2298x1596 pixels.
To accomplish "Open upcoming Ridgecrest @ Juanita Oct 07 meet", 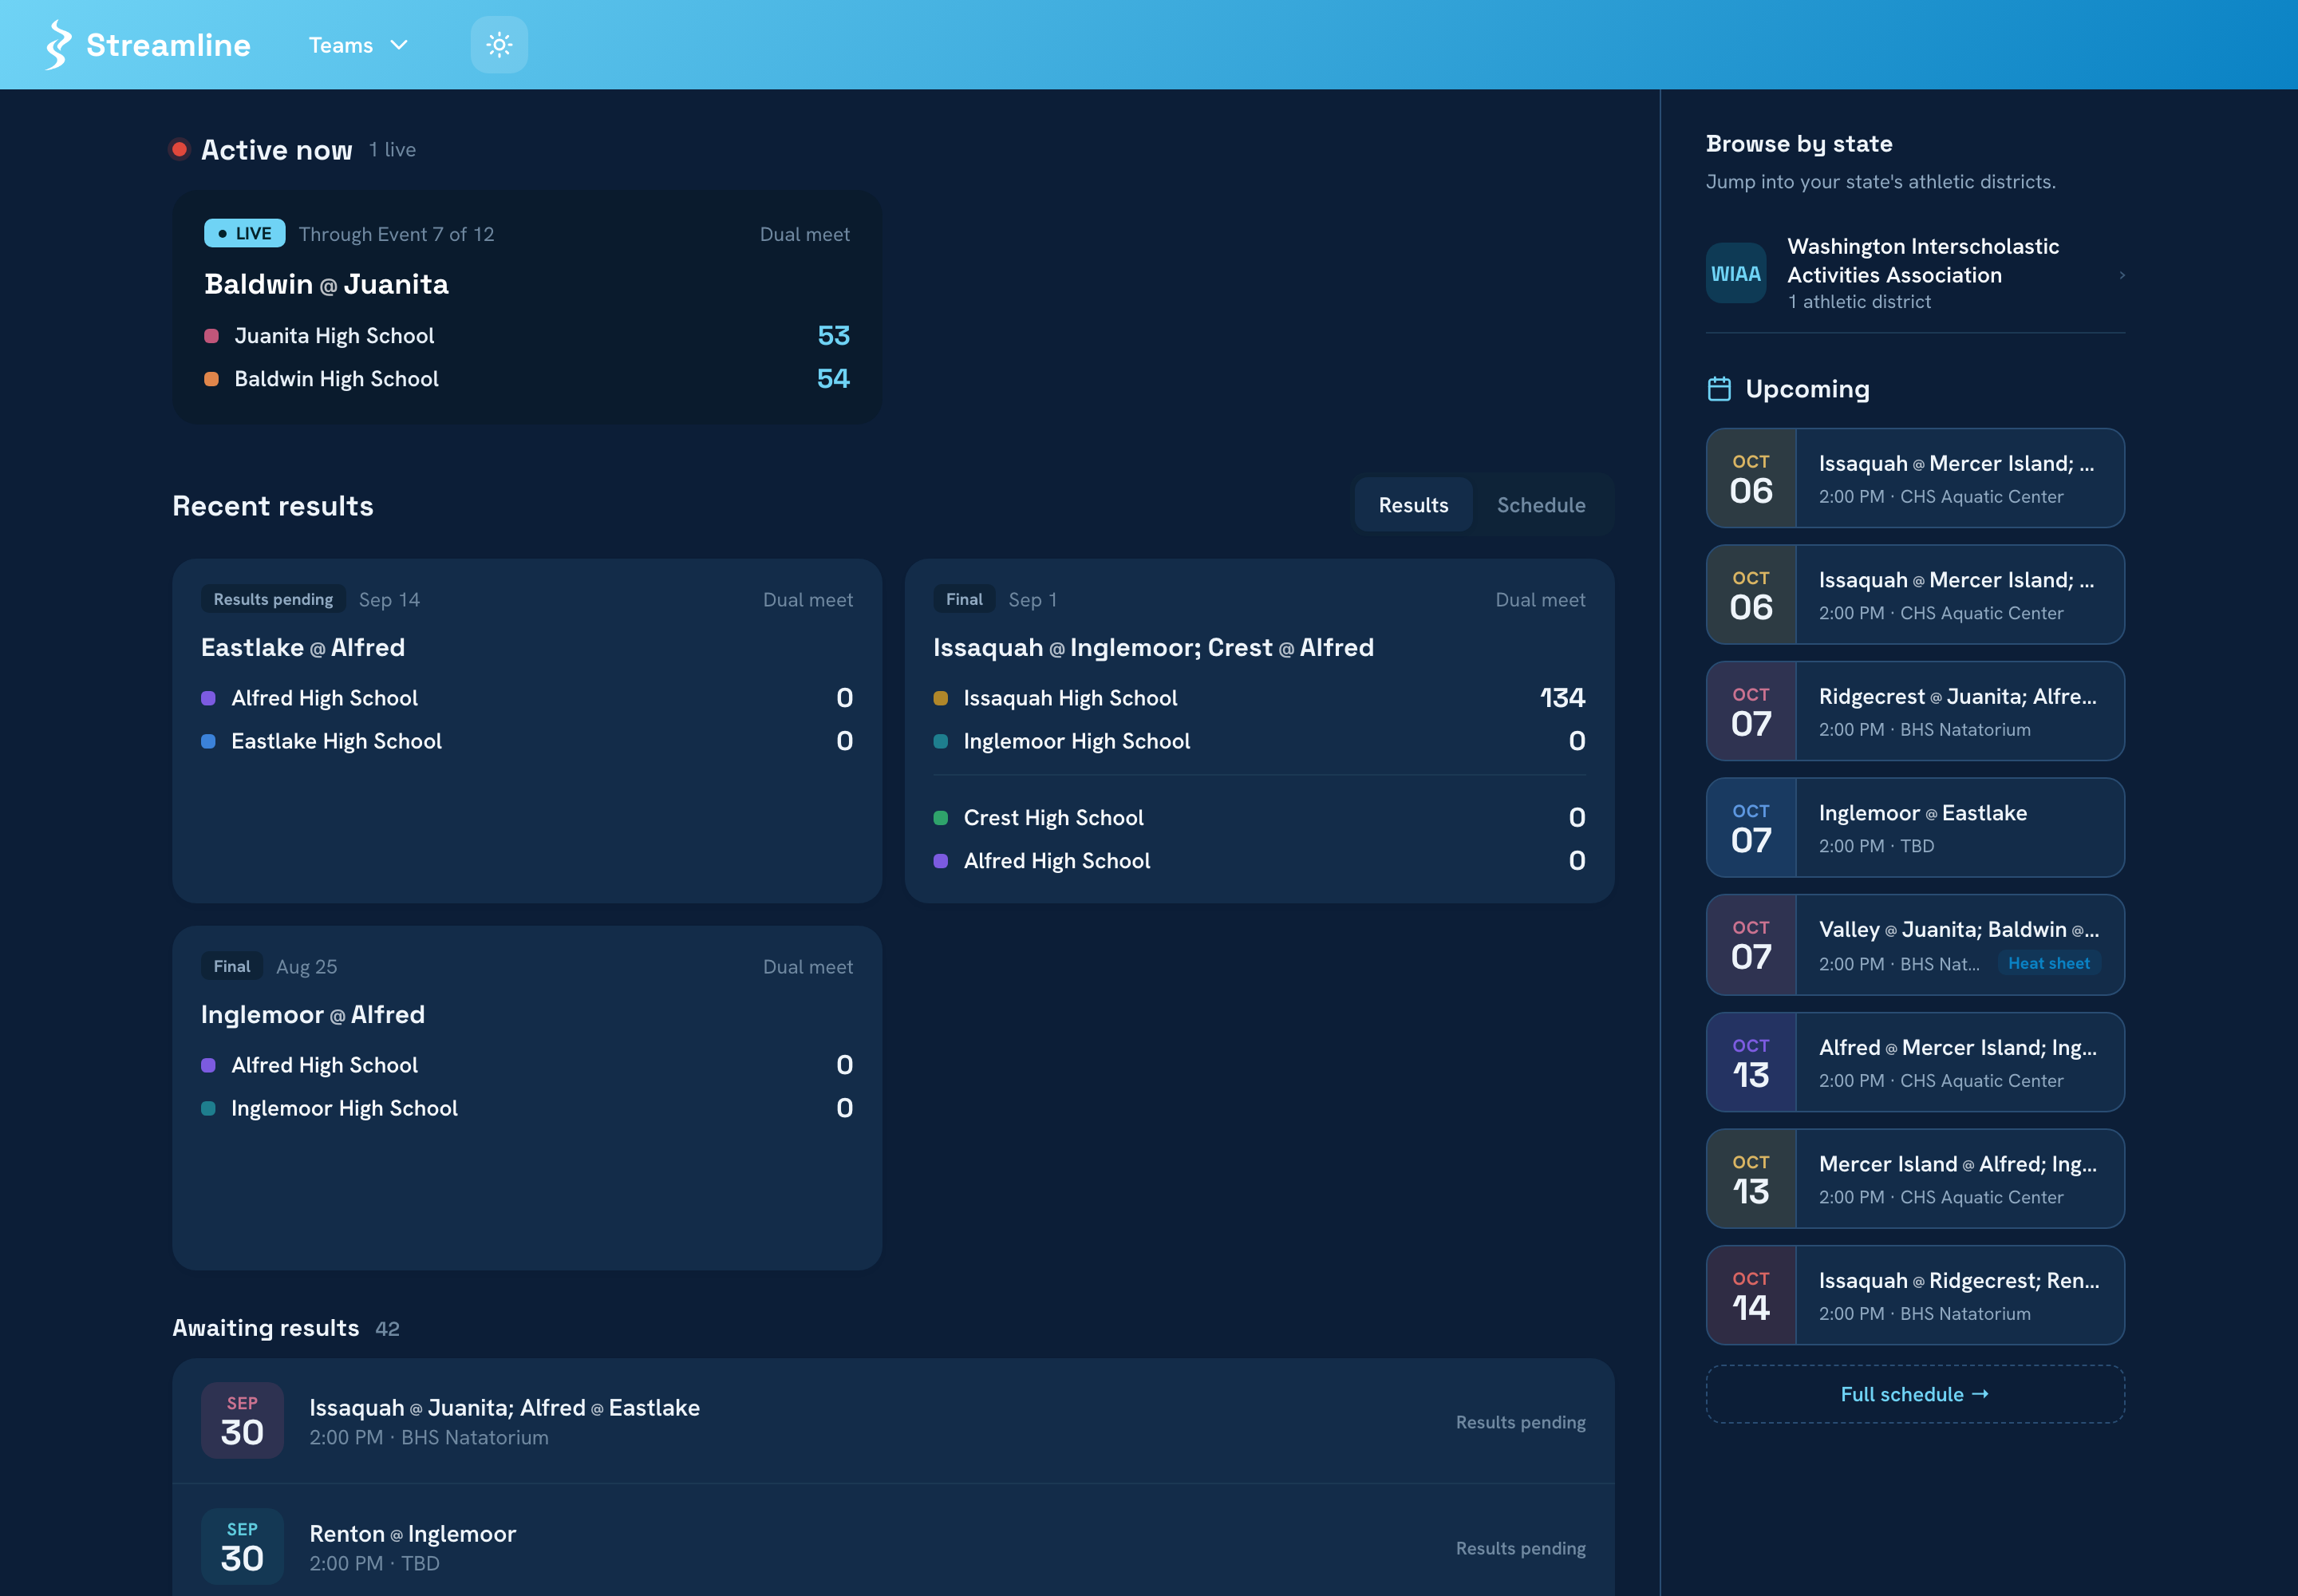I will click(1915, 711).
